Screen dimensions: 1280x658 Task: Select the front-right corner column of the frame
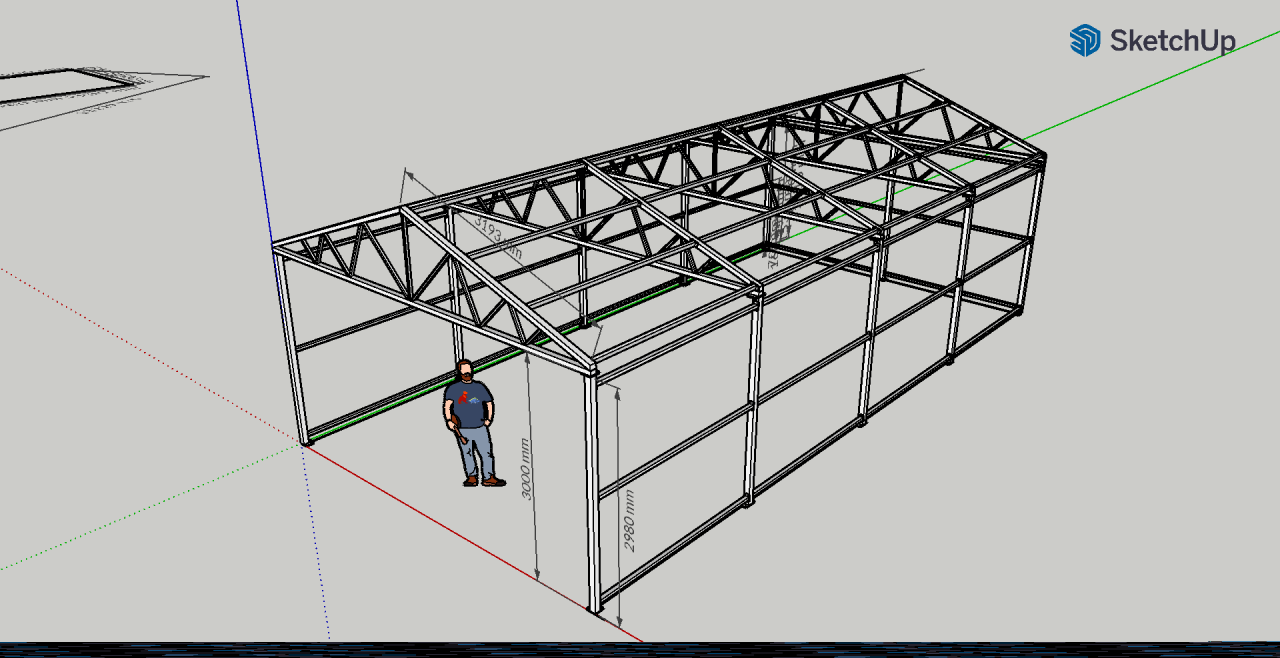coord(592,490)
